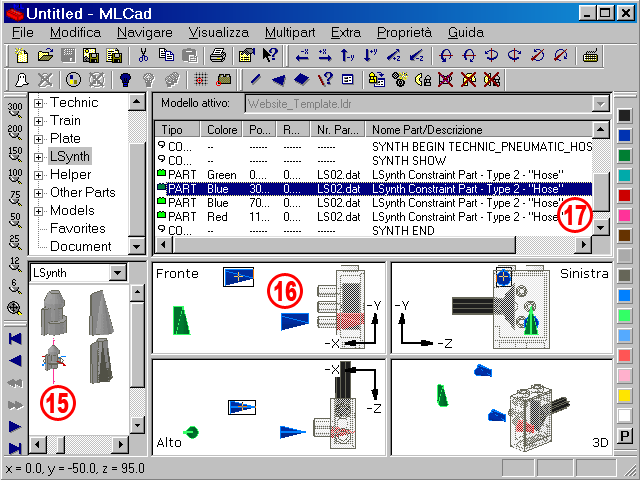Move part along negative X axis

coord(302,55)
